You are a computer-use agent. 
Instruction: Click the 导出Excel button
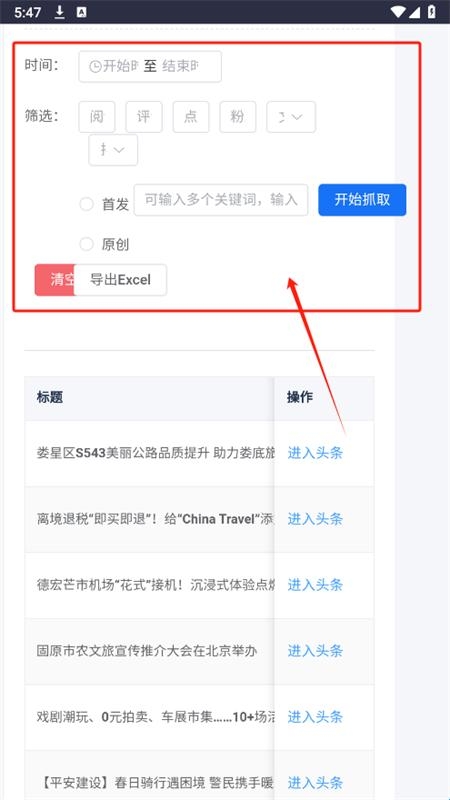pos(120,280)
